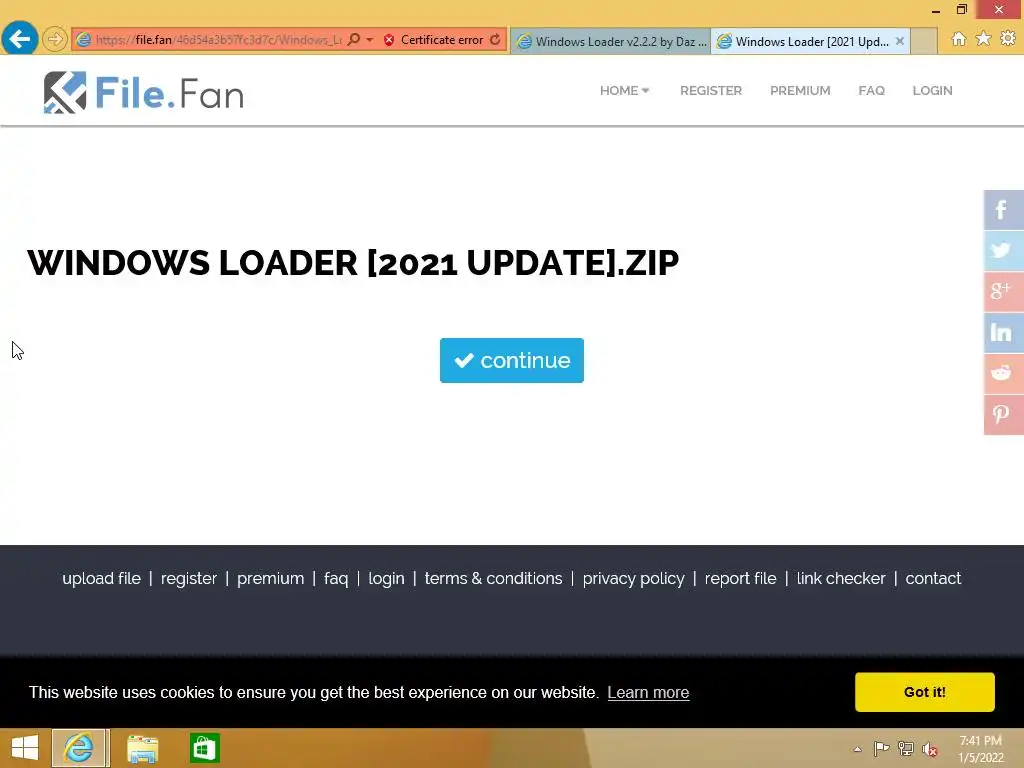1024x768 pixels.
Task: Open LOGIN in top navigation
Action: [932, 91]
